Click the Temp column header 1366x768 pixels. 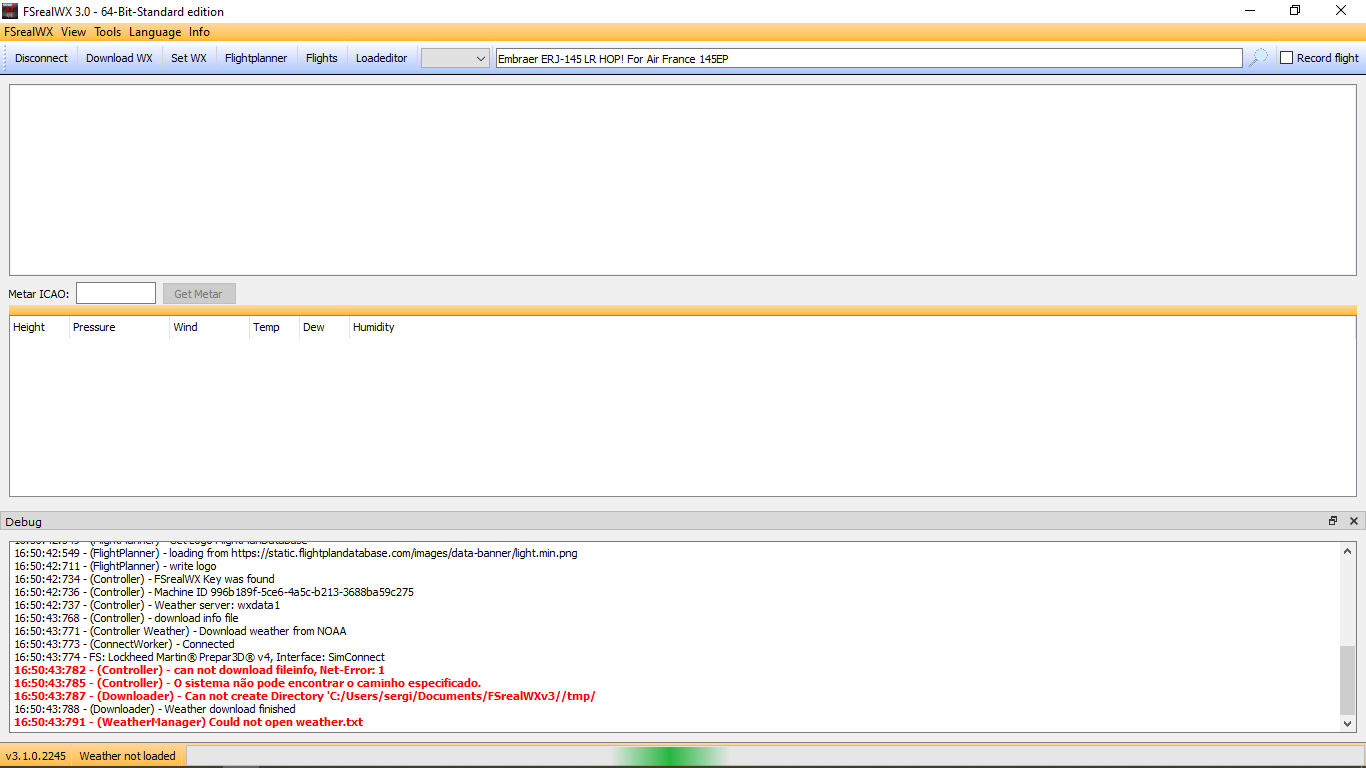(274, 327)
